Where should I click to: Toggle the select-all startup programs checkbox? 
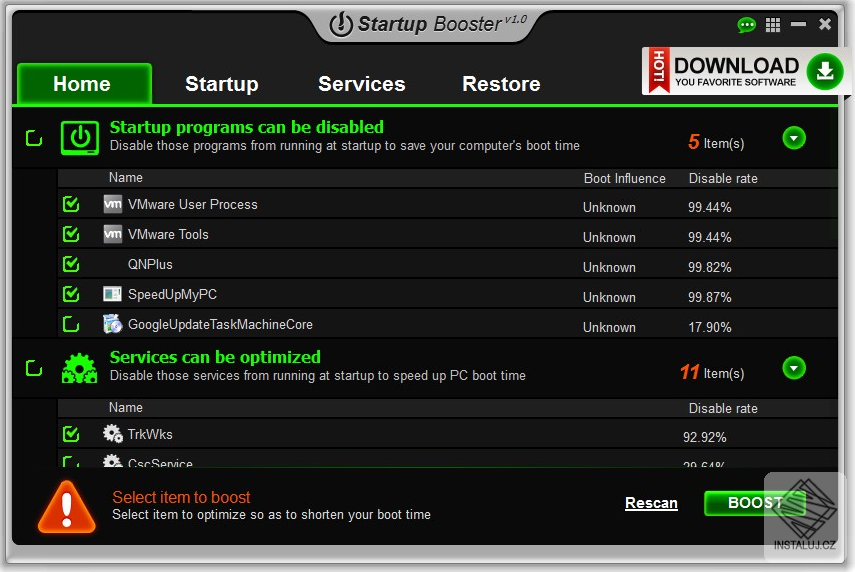click(34, 138)
